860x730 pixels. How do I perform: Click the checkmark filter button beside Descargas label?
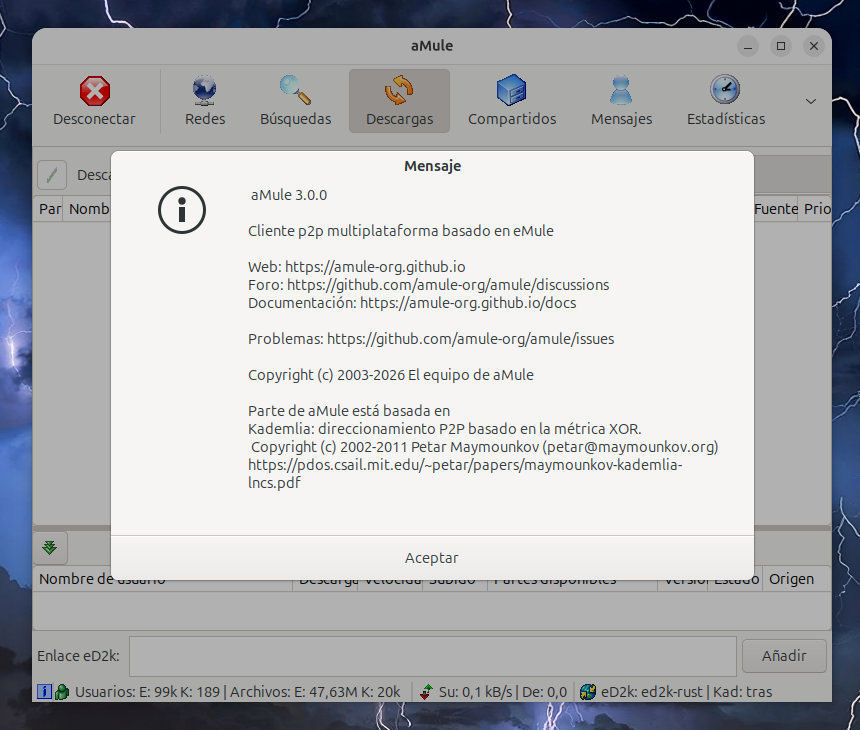pos(52,176)
